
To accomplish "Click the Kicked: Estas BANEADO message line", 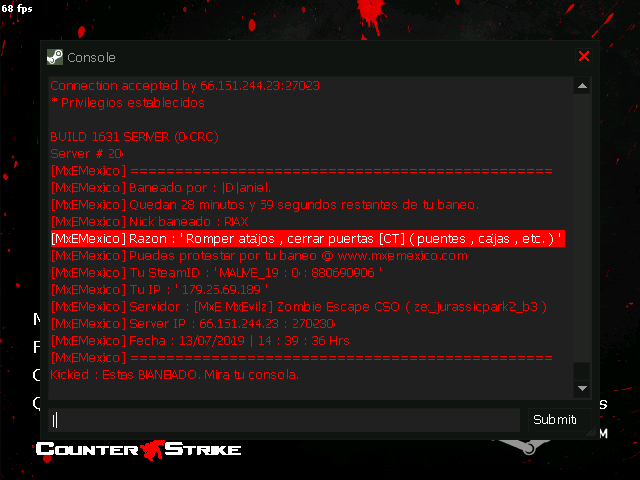I will pos(174,375).
